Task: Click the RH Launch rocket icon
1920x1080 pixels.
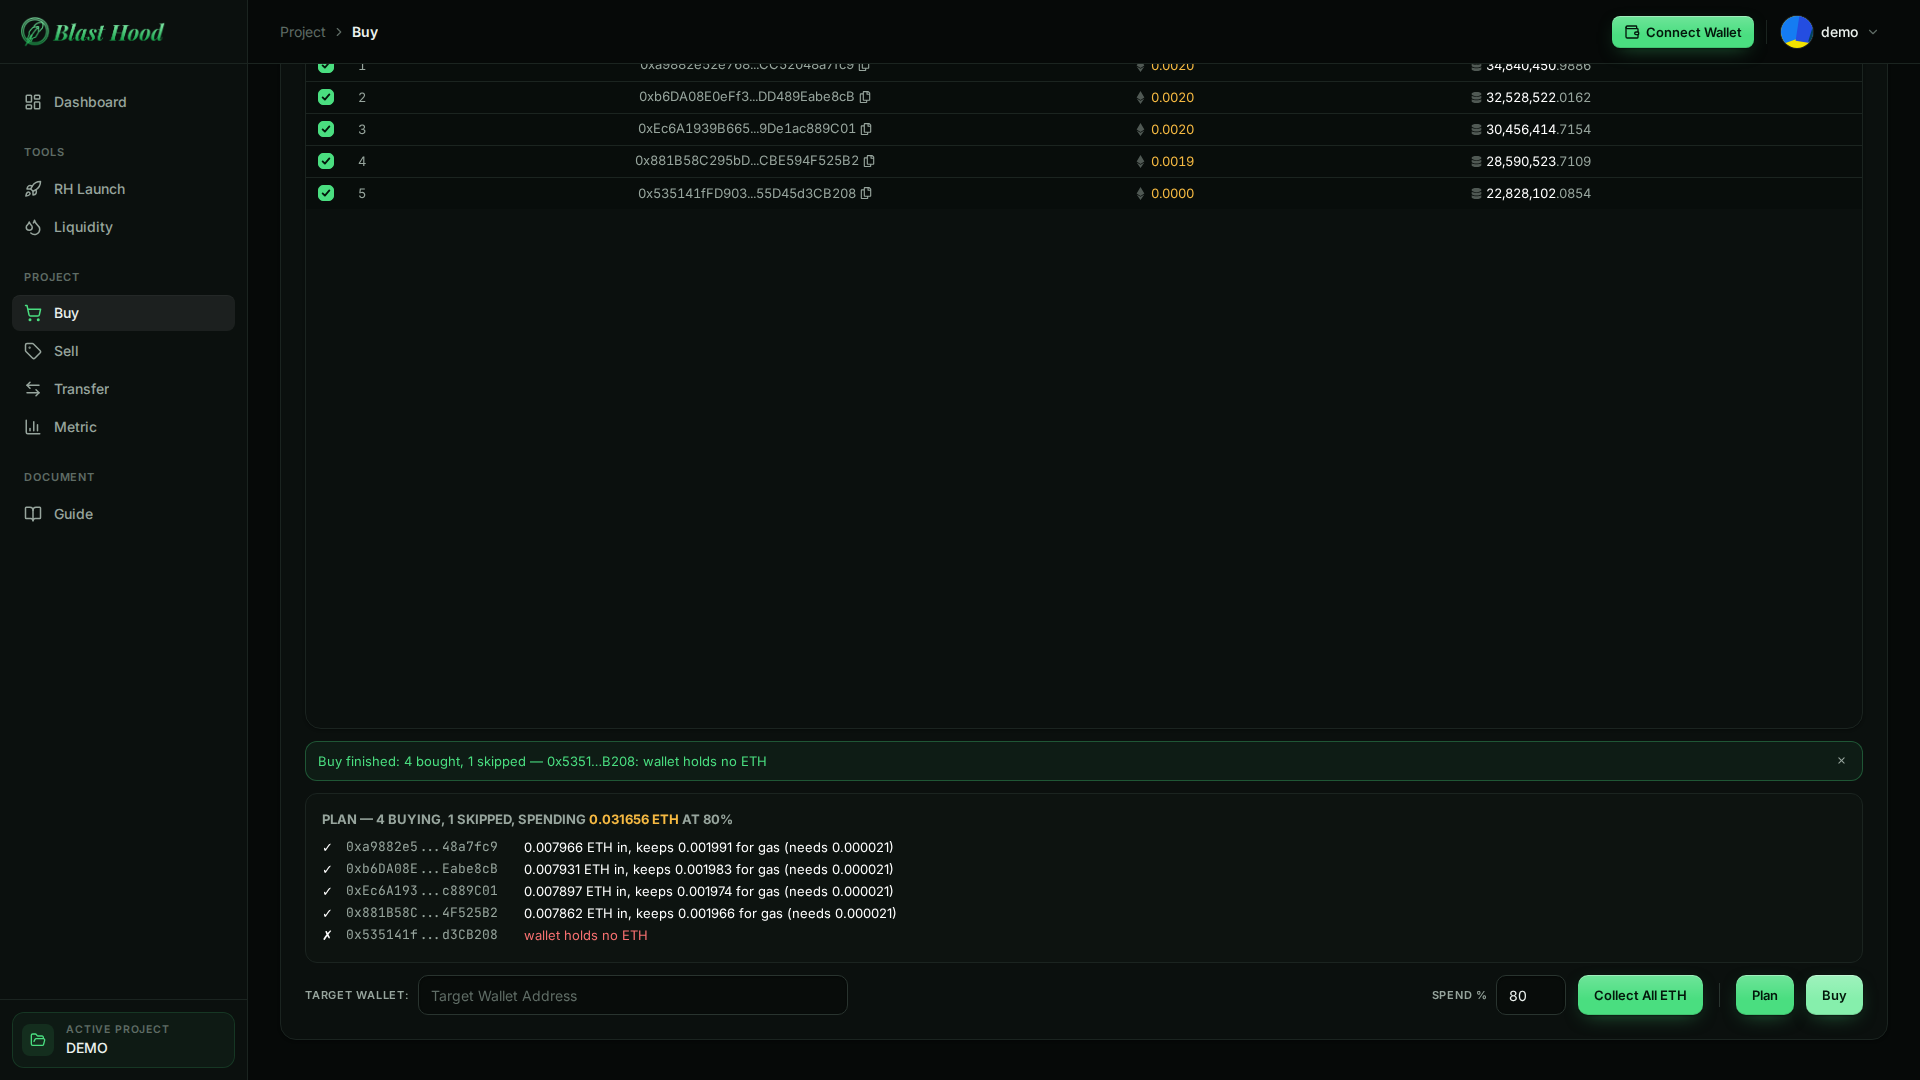Action: (x=33, y=189)
